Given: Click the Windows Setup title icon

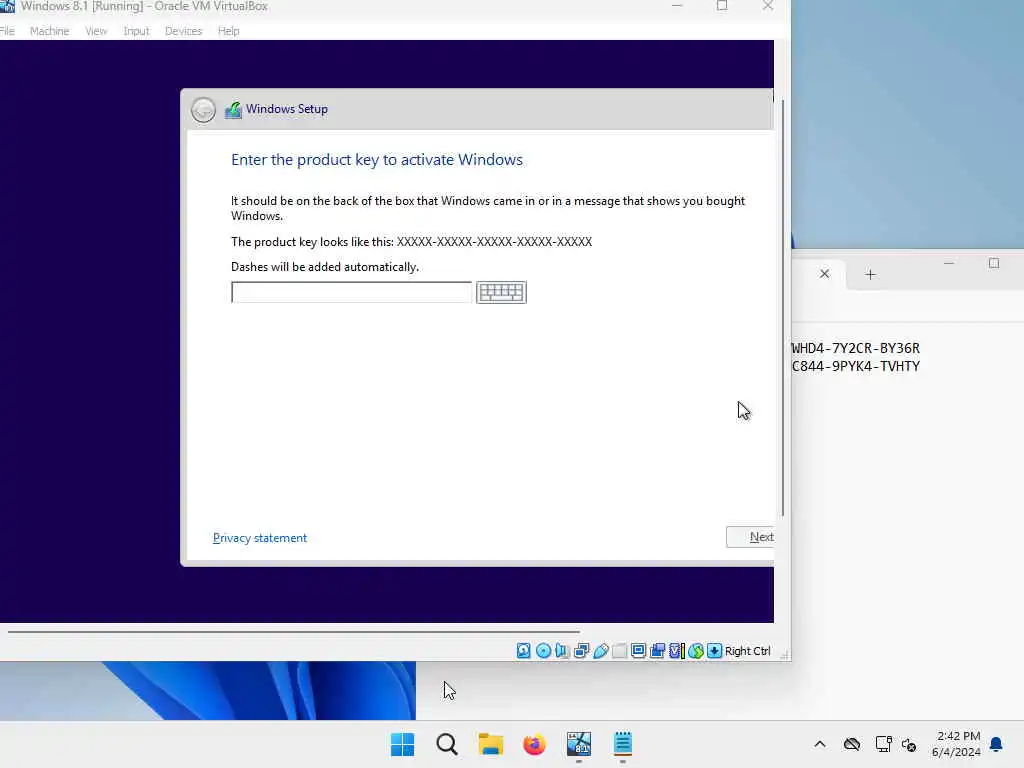Looking at the screenshot, I should [233, 110].
